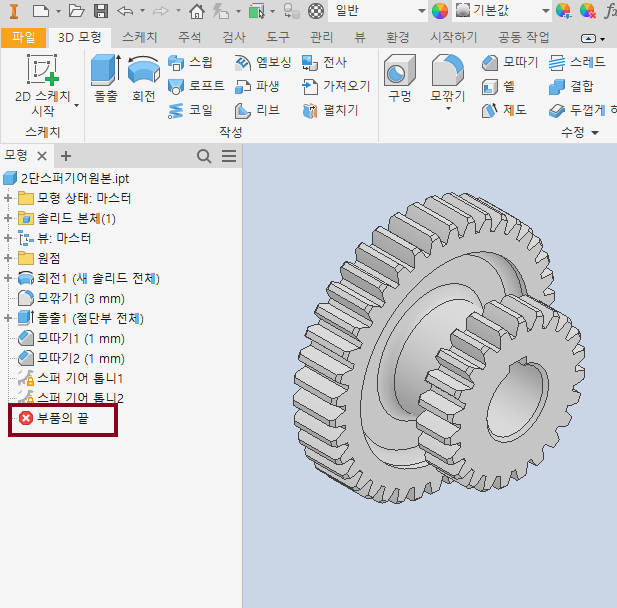Expand the 회전1 feature node

[x=7, y=278]
